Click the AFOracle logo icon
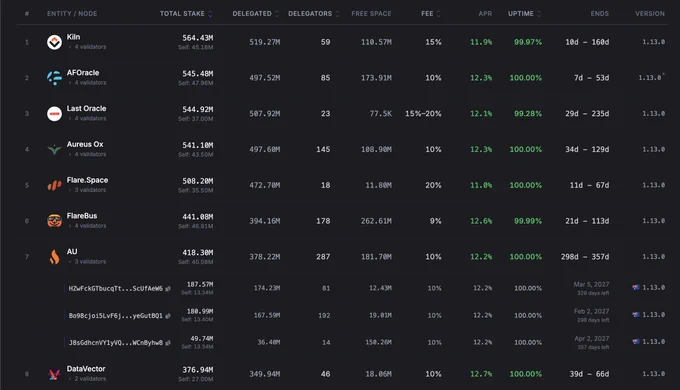 tap(54, 78)
